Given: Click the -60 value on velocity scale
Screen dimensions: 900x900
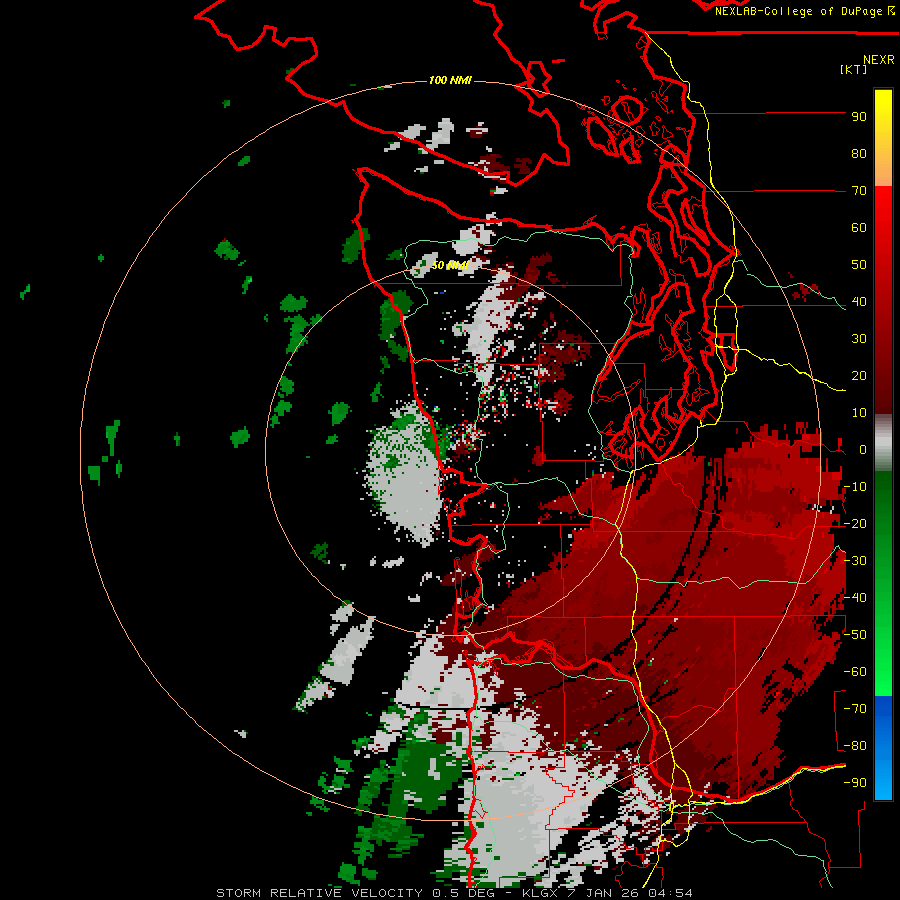Looking at the screenshot, I should (x=855, y=672).
